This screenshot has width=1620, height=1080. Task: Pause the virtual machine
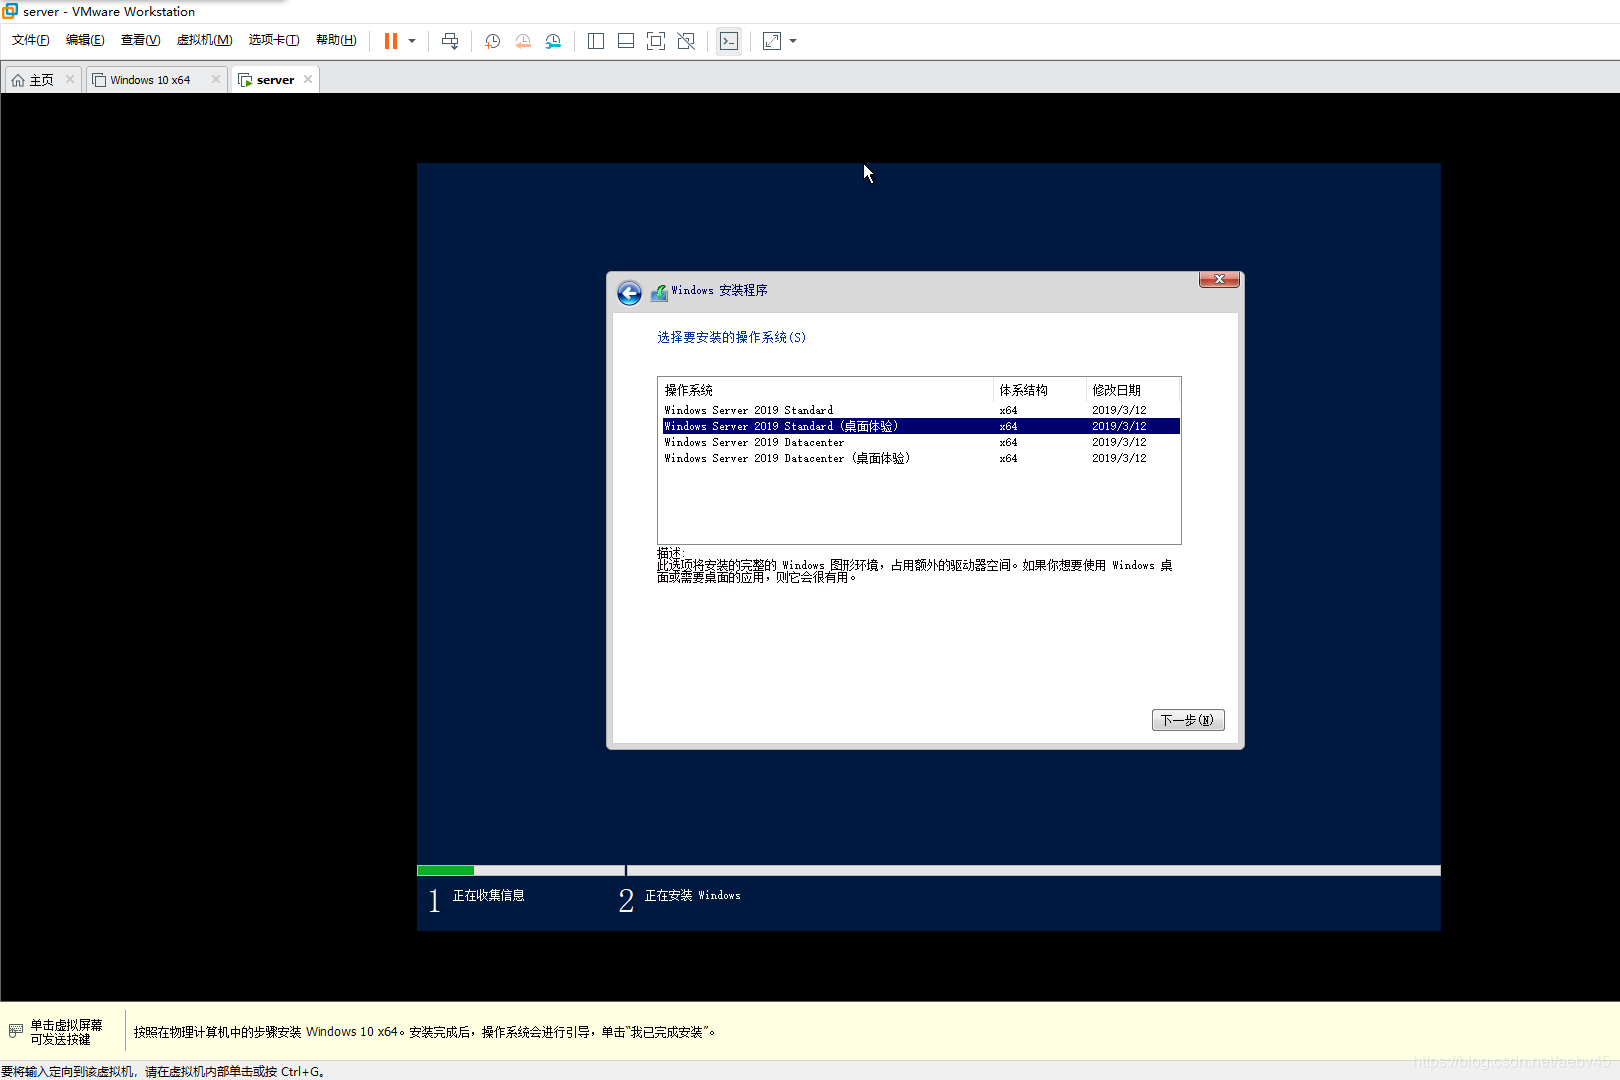coord(391,41)
